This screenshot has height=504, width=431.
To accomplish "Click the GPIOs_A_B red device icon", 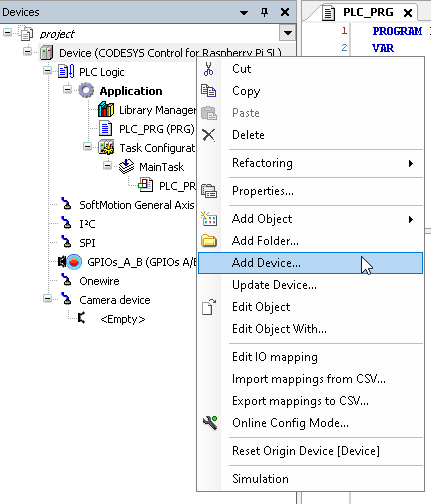I will coord(74,262).
